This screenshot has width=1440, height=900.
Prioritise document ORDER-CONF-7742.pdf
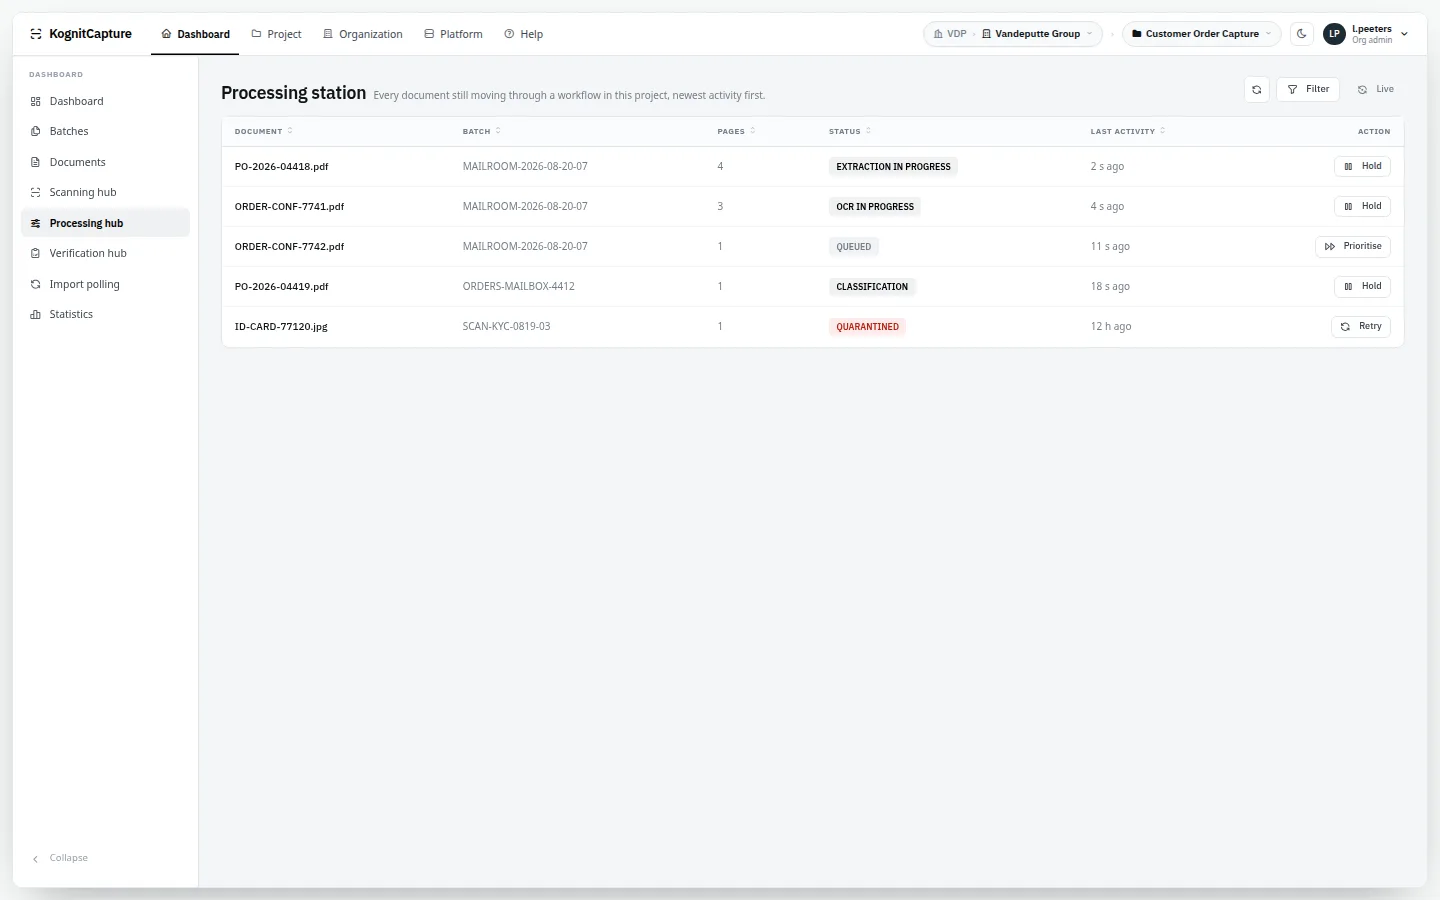[x=1353, y=246]
